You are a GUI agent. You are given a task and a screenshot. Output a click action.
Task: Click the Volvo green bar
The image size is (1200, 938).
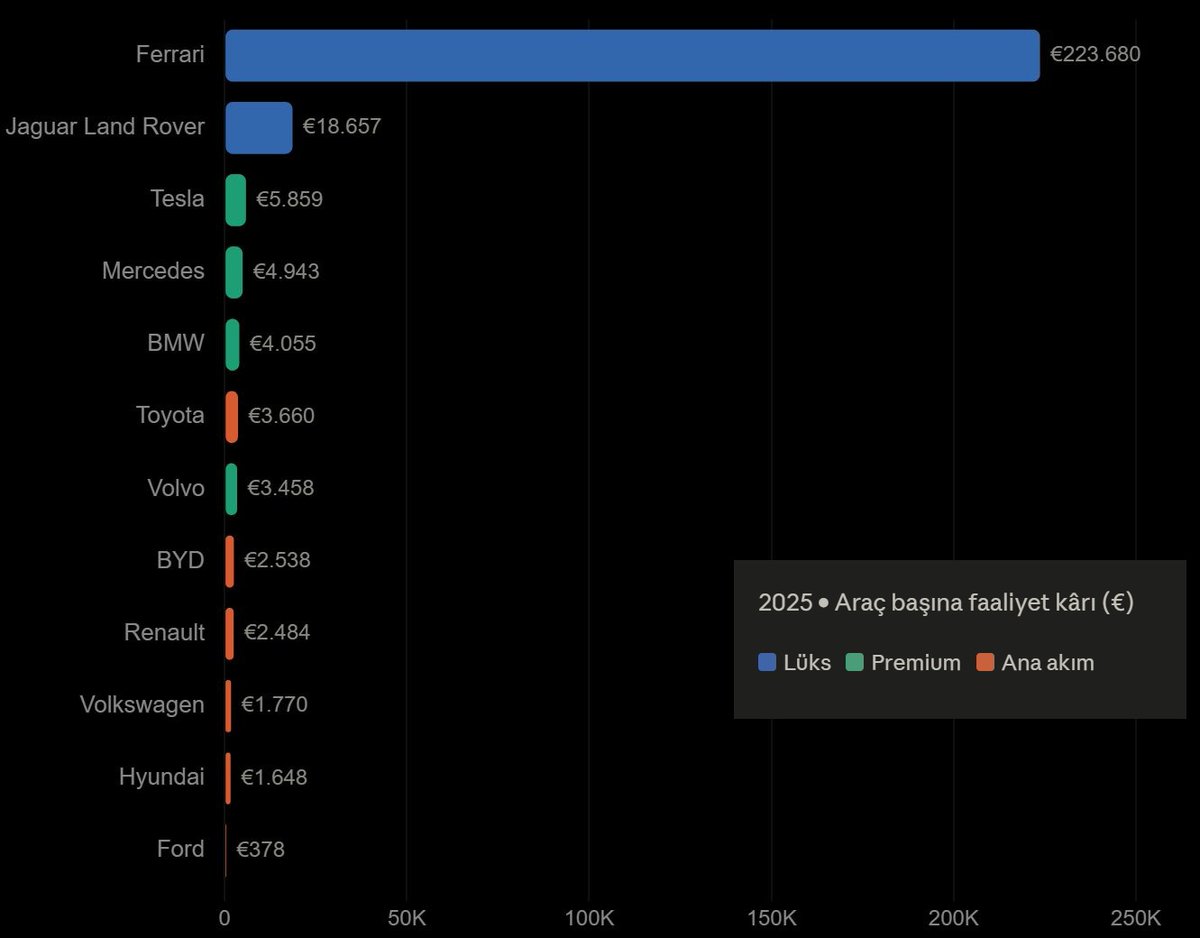coord(231,489)
